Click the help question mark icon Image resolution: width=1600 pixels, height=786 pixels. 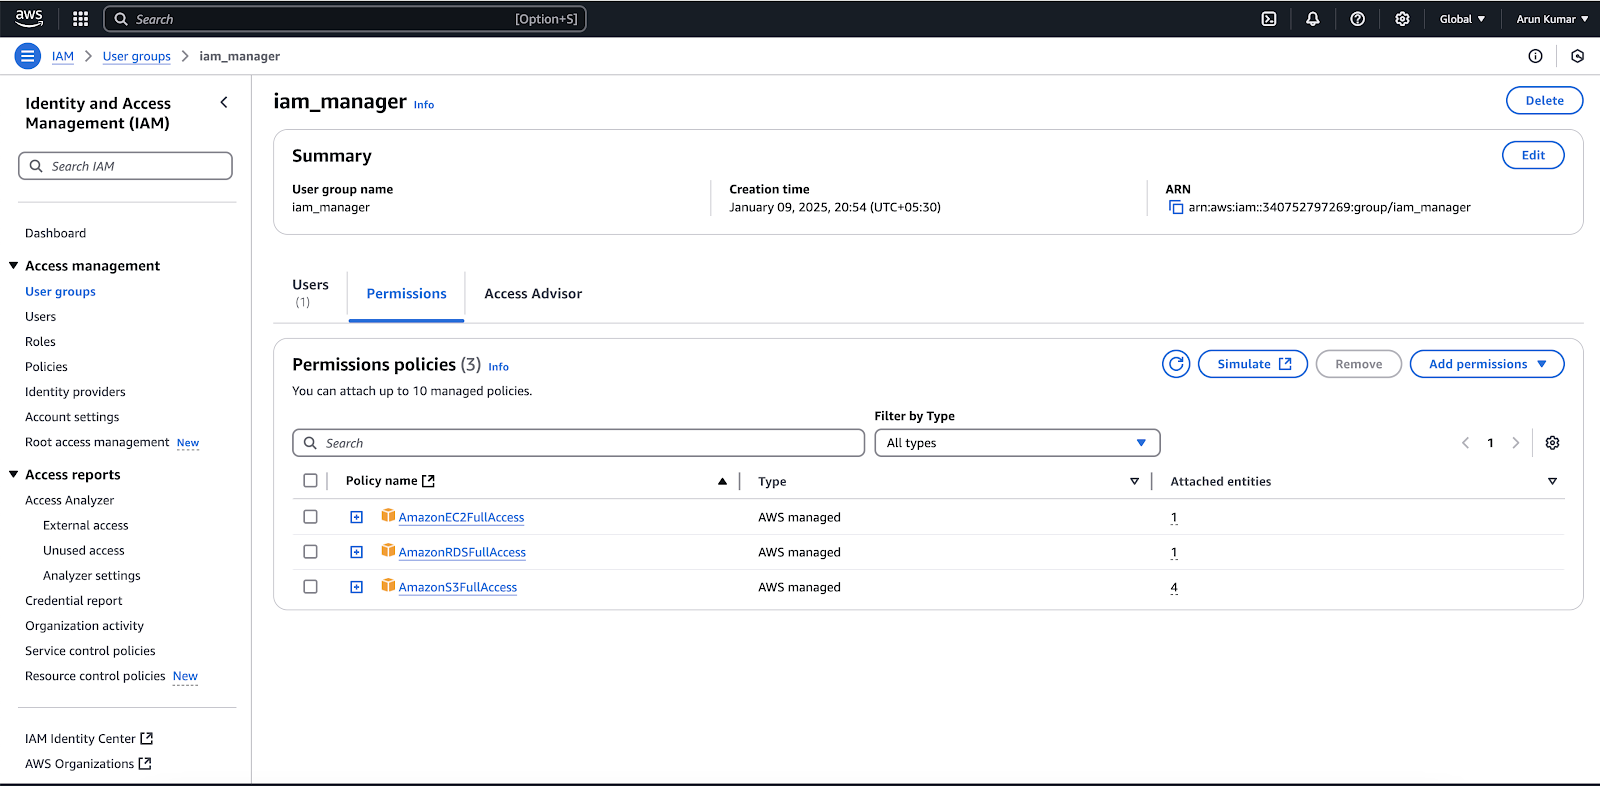(1357, 19)
